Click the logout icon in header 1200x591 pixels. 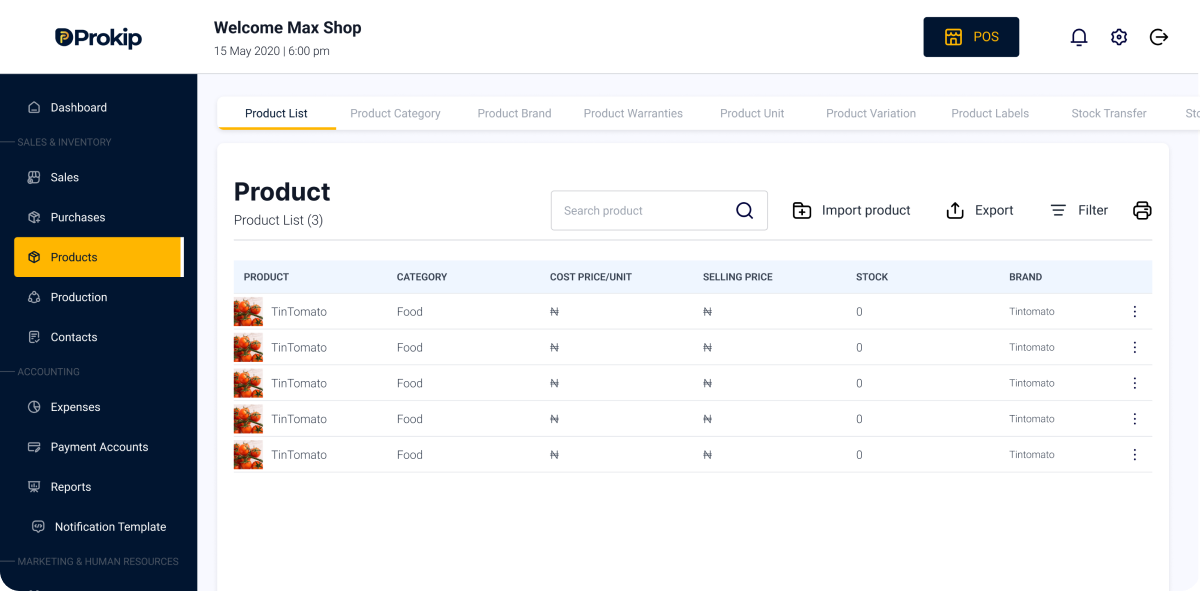1159,37
